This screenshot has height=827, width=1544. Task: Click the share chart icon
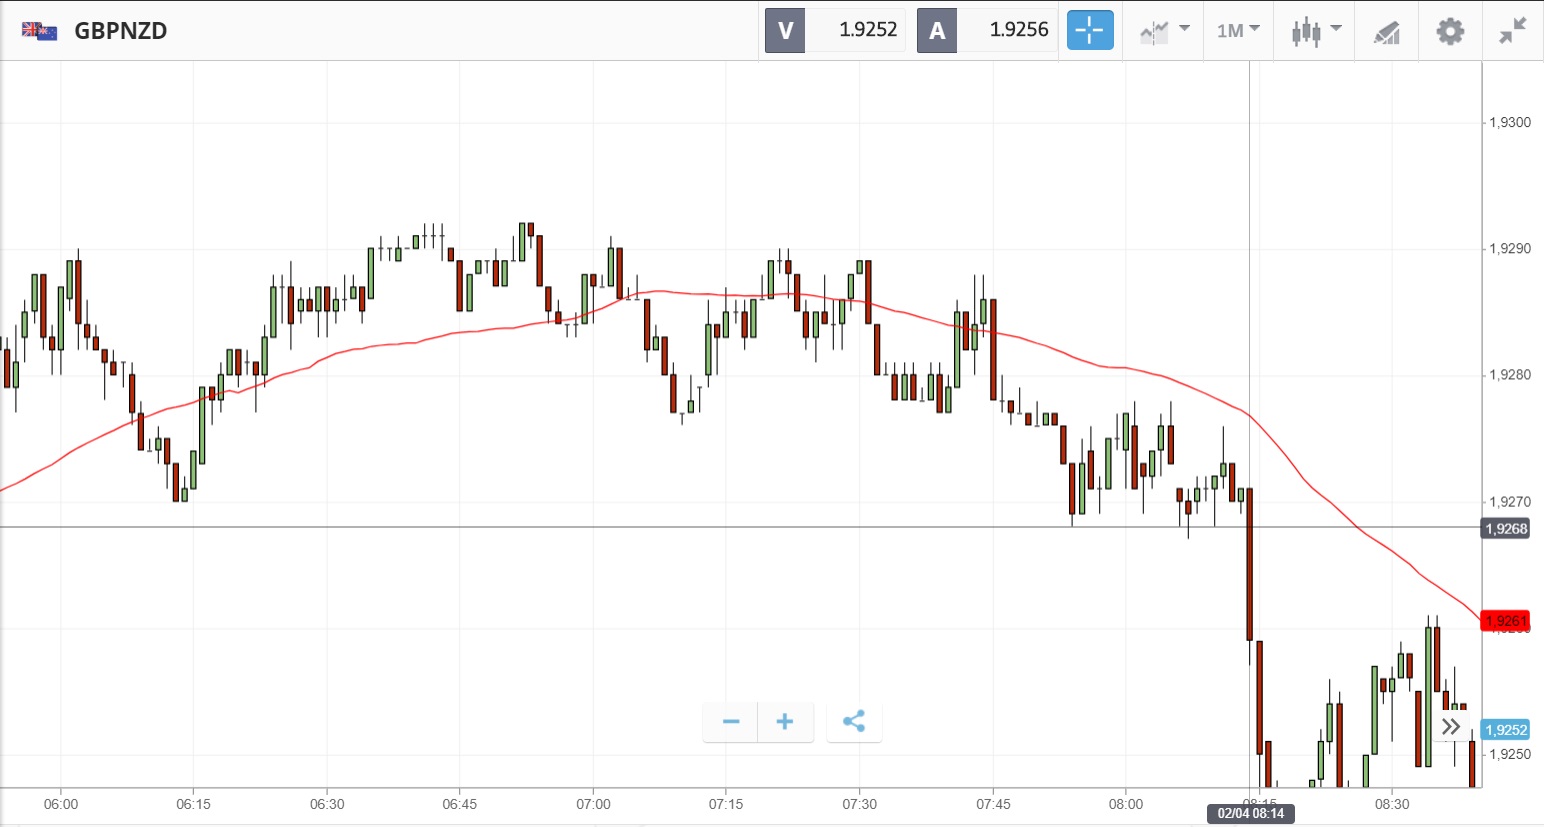coord(854,722)
